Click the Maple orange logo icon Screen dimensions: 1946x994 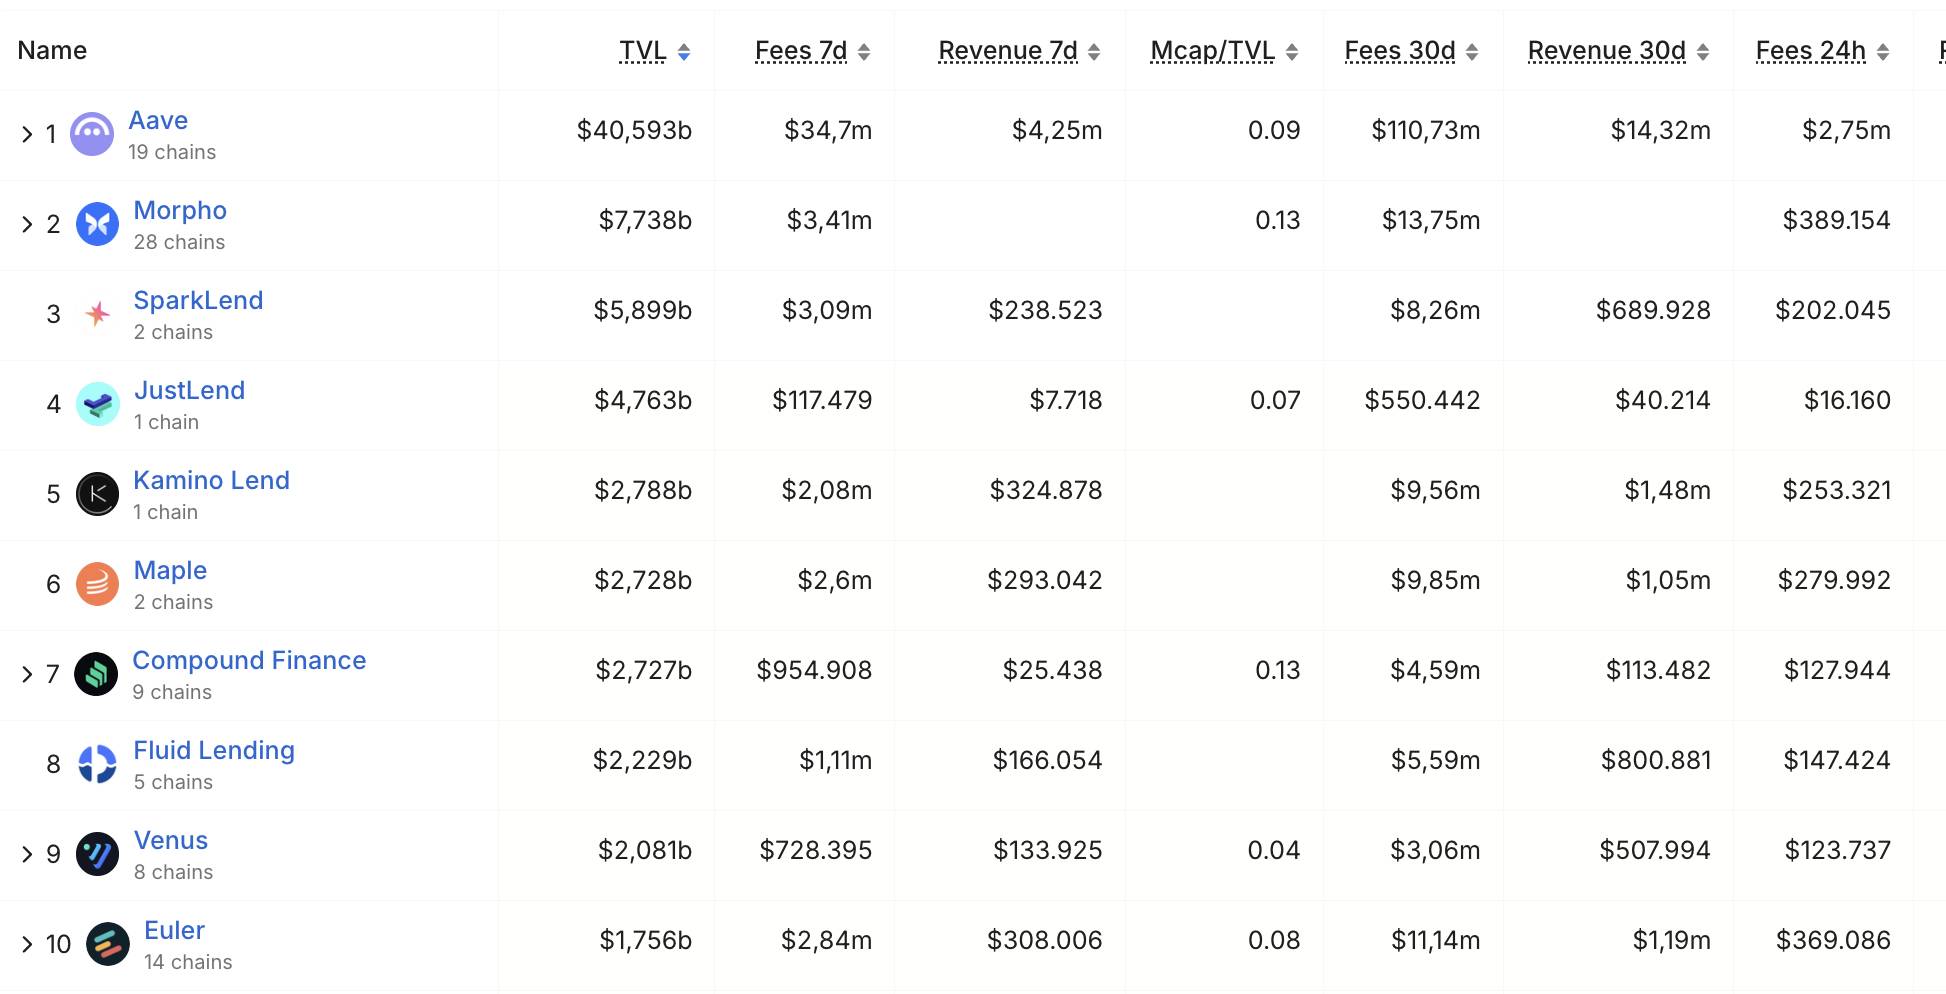pos(98,584)
